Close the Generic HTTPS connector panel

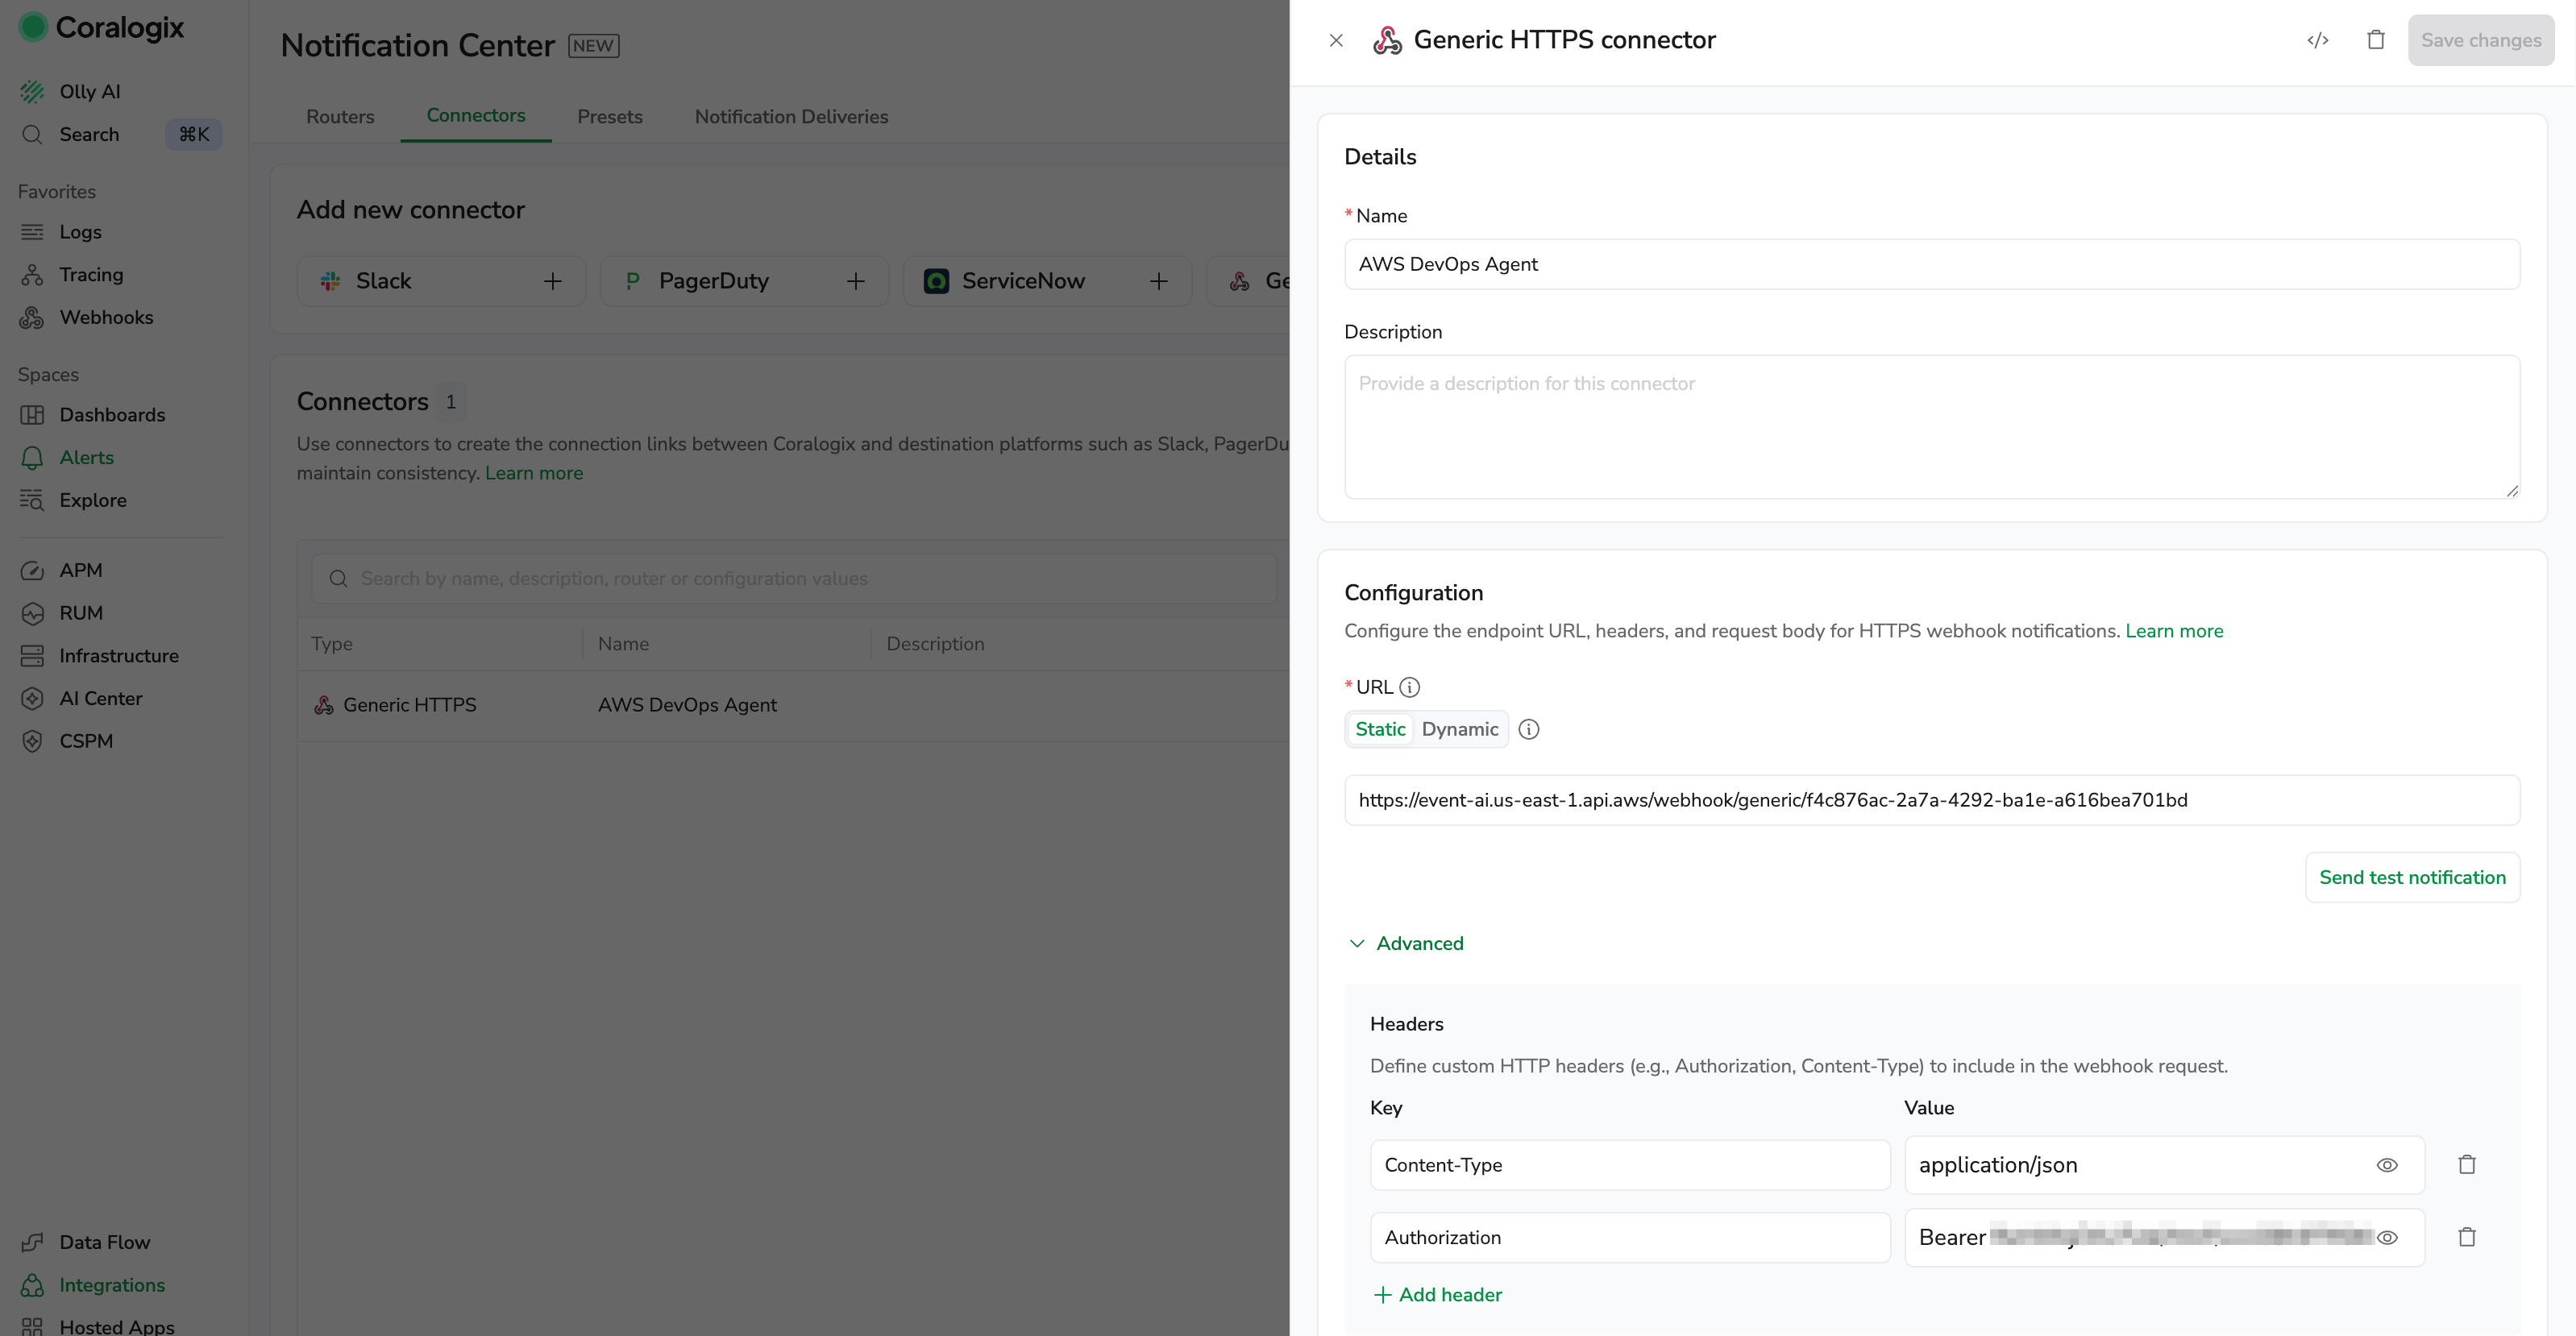(1336, 41)
